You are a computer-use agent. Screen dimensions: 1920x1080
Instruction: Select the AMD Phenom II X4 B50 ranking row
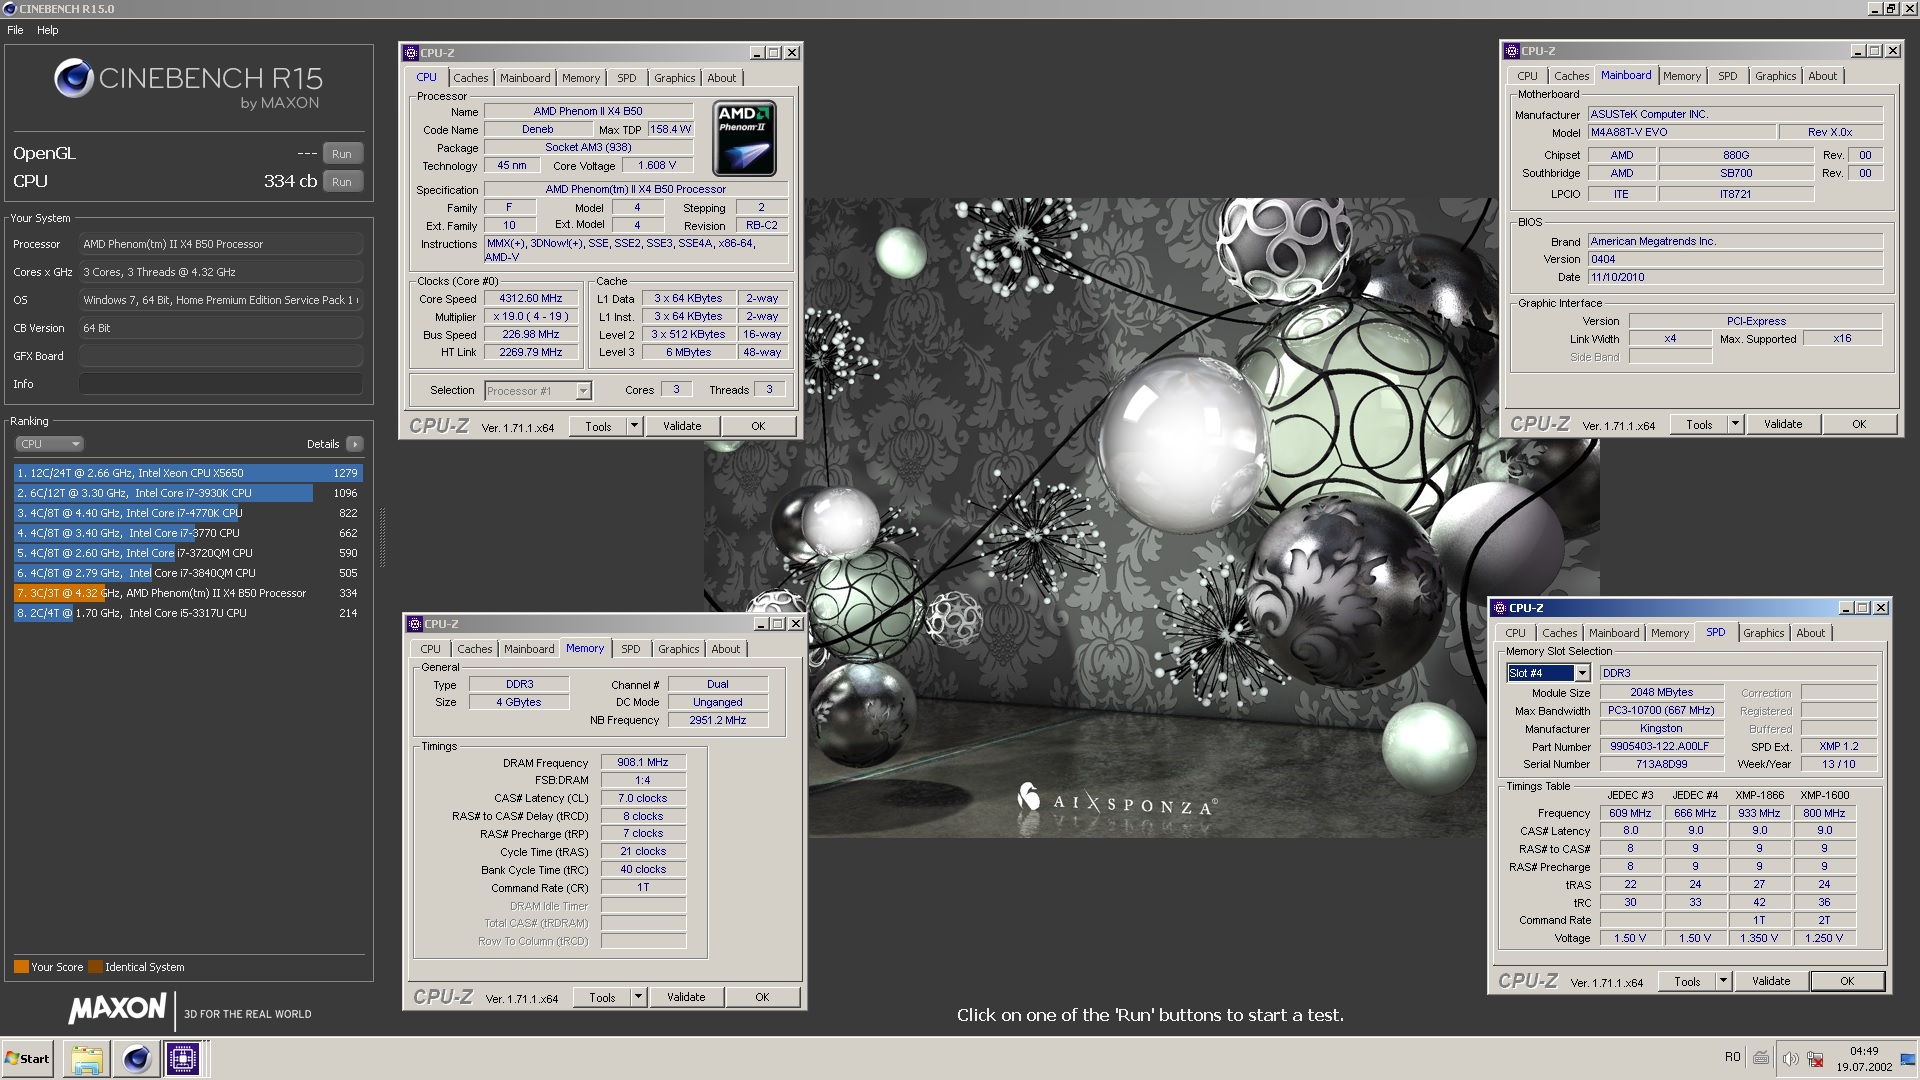(x=188, y=593)
